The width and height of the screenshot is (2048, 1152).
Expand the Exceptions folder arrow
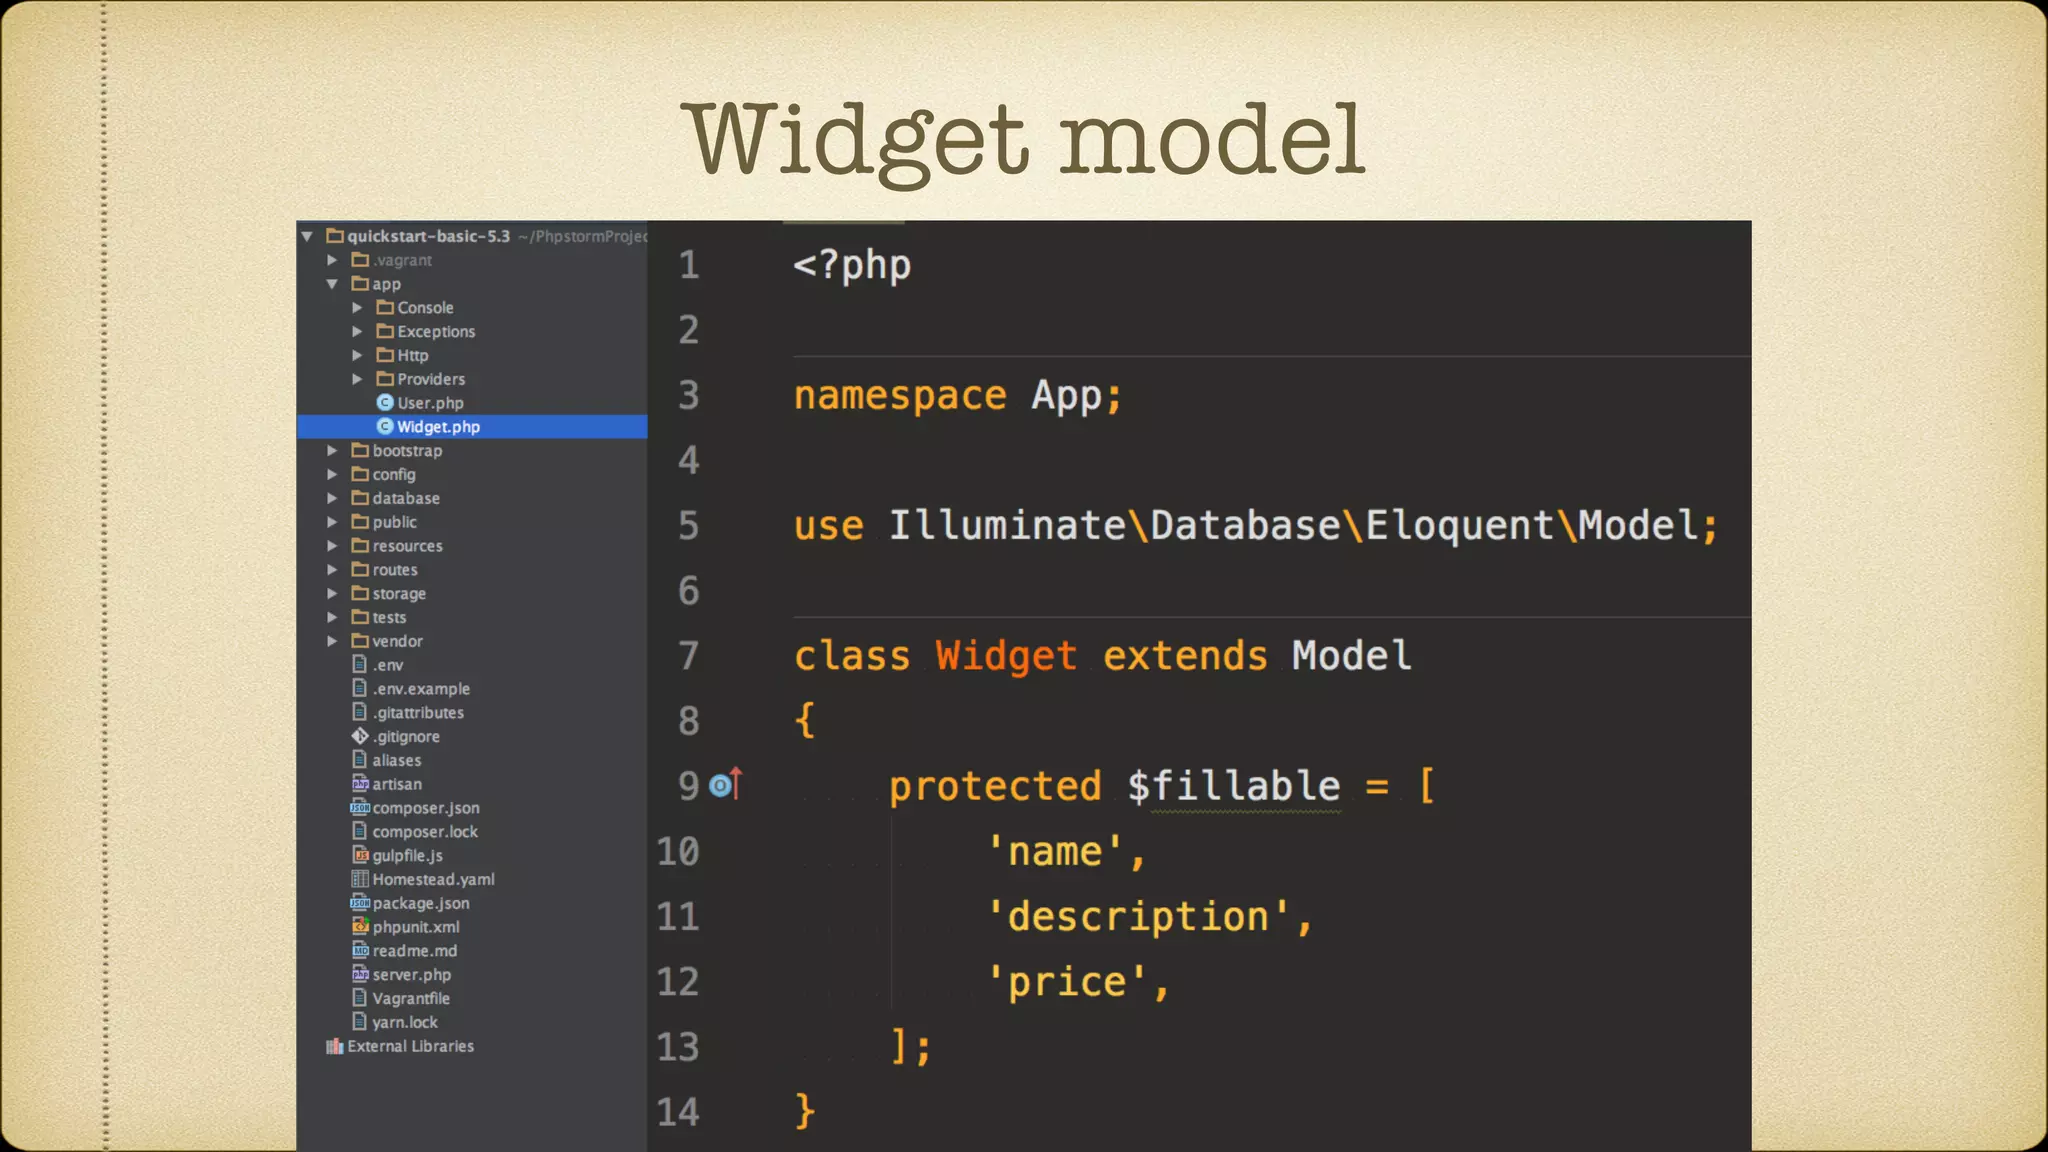pos(357,332)
